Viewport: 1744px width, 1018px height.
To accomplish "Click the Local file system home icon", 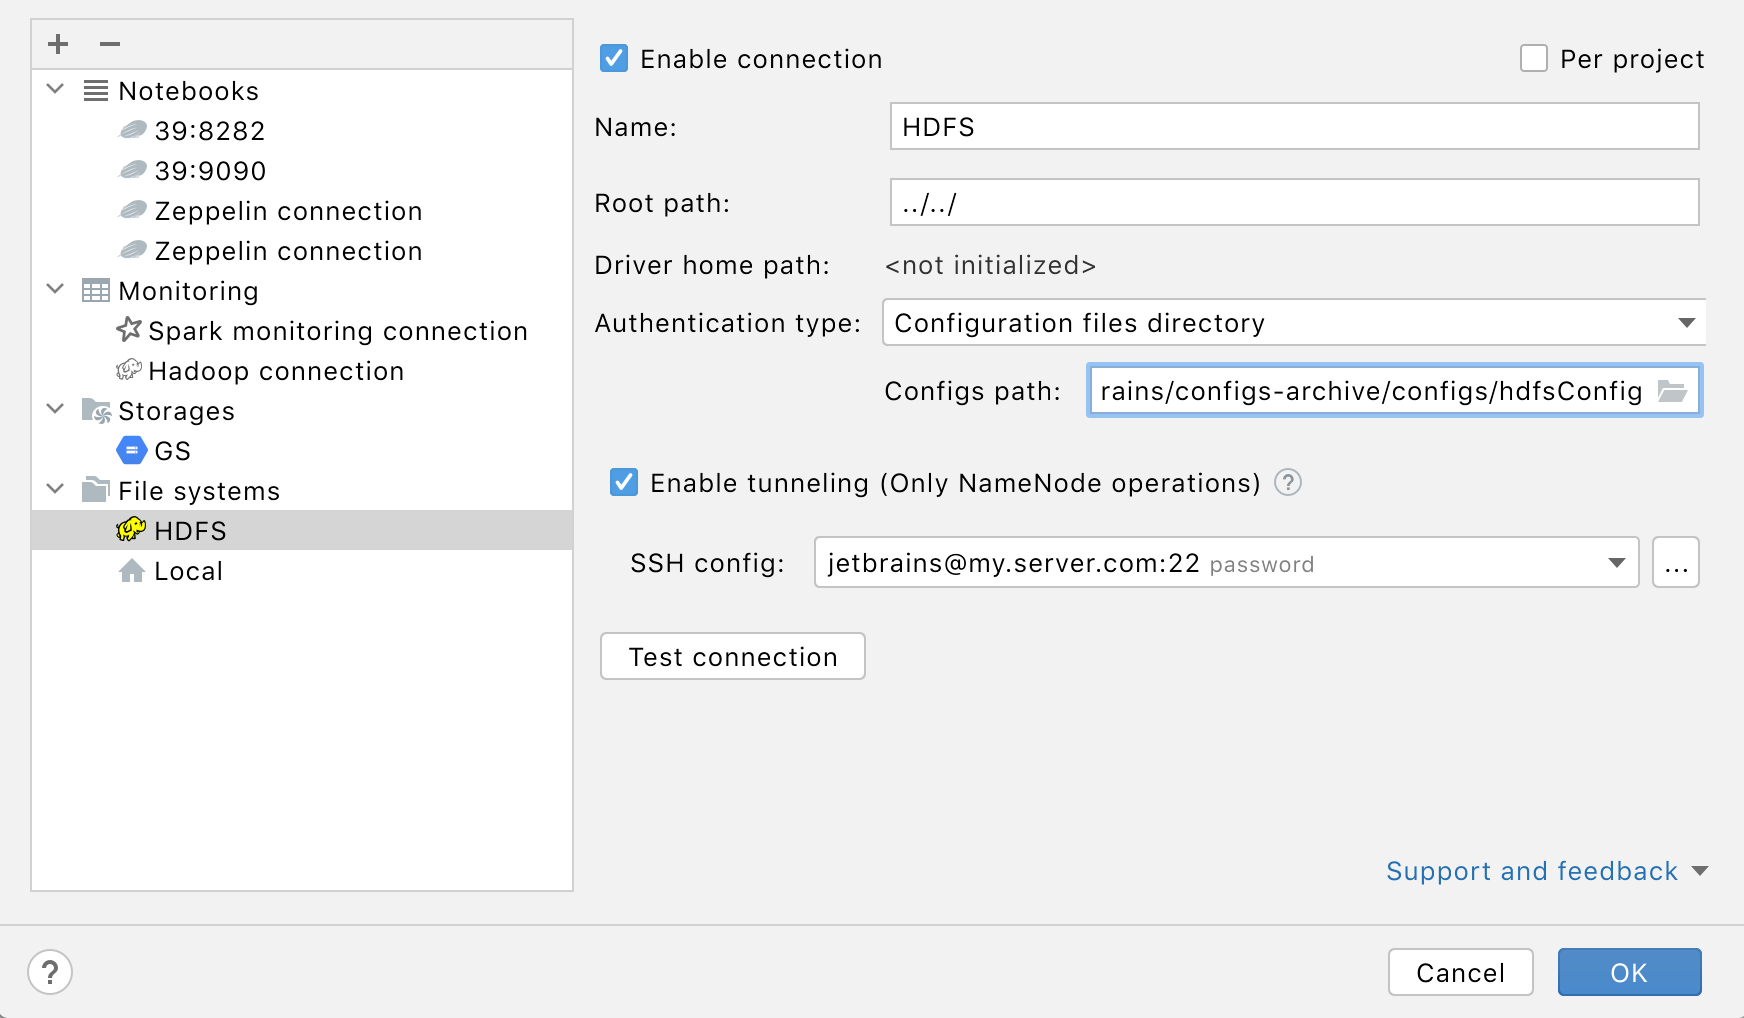I will 133,570.
